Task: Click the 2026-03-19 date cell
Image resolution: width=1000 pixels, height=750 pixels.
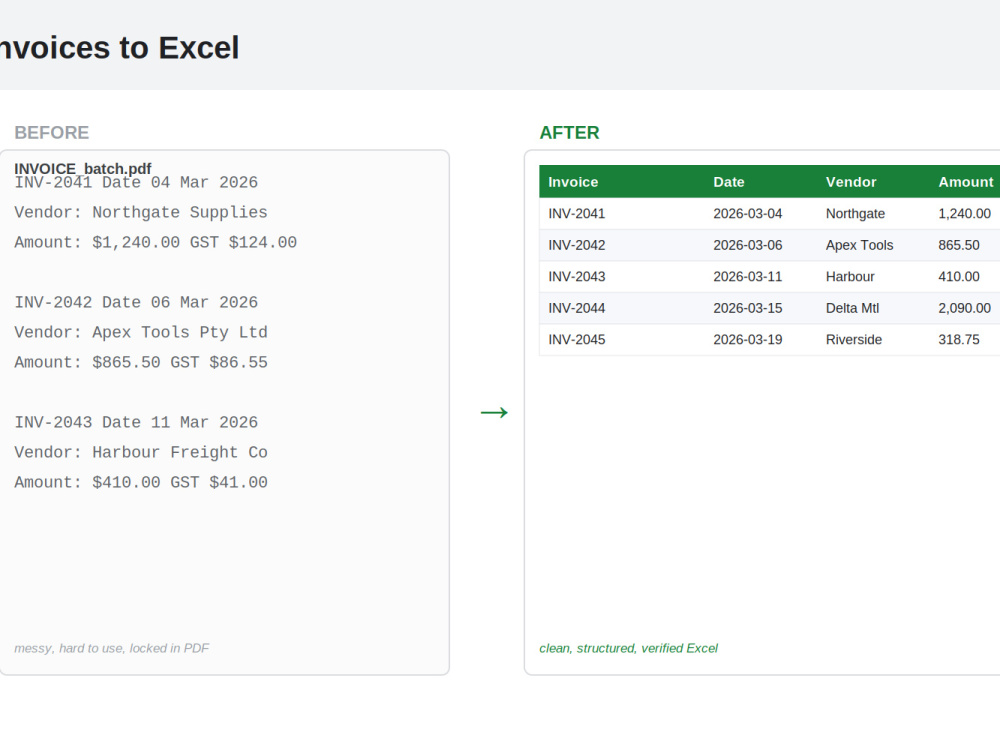Action: coord(761,339)
